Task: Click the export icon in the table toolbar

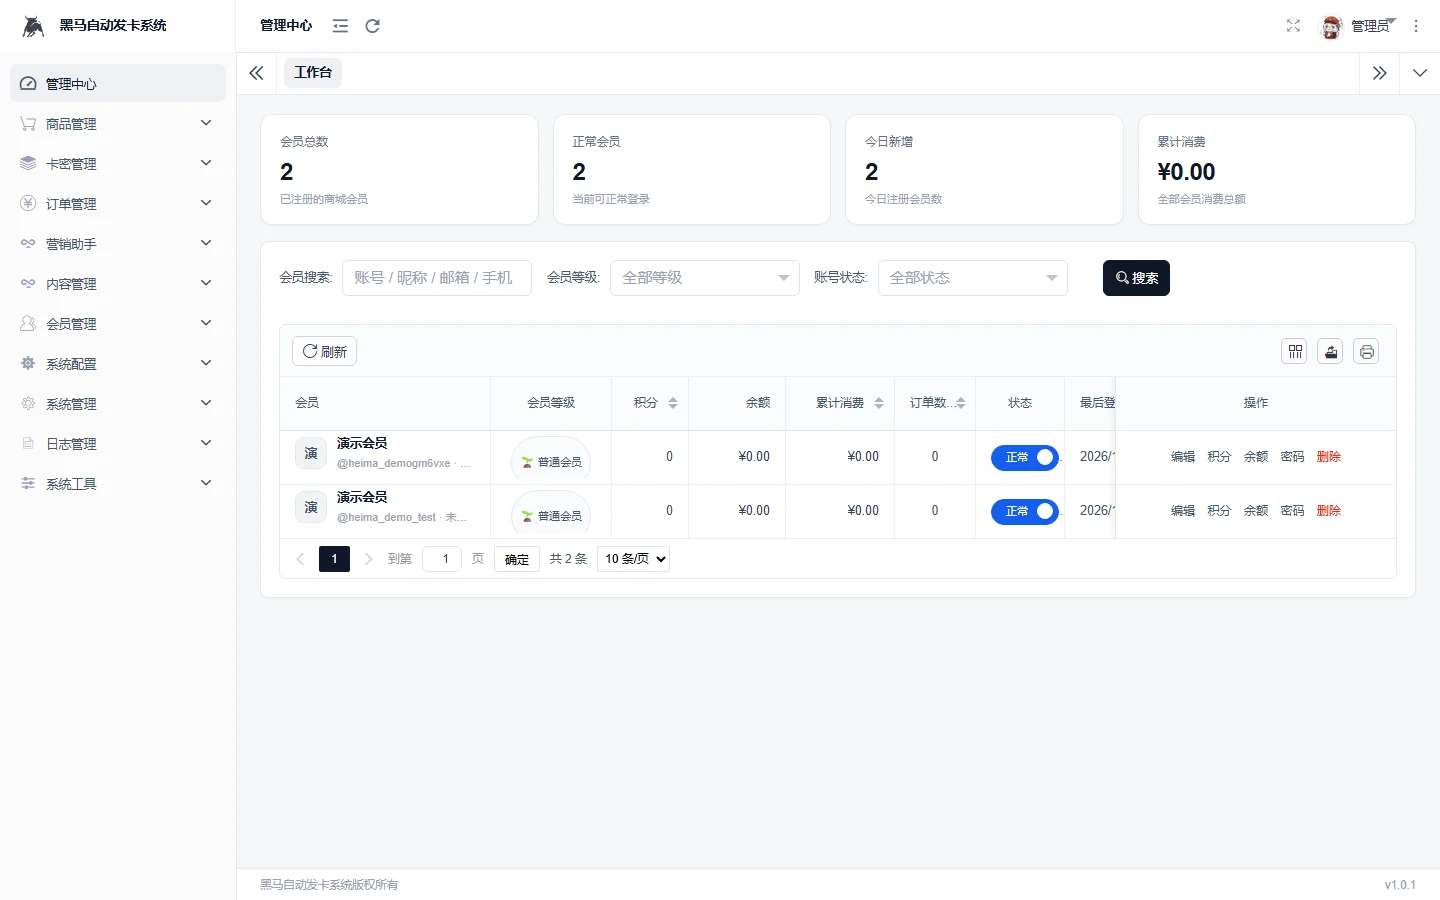Action: point(1331,351)
